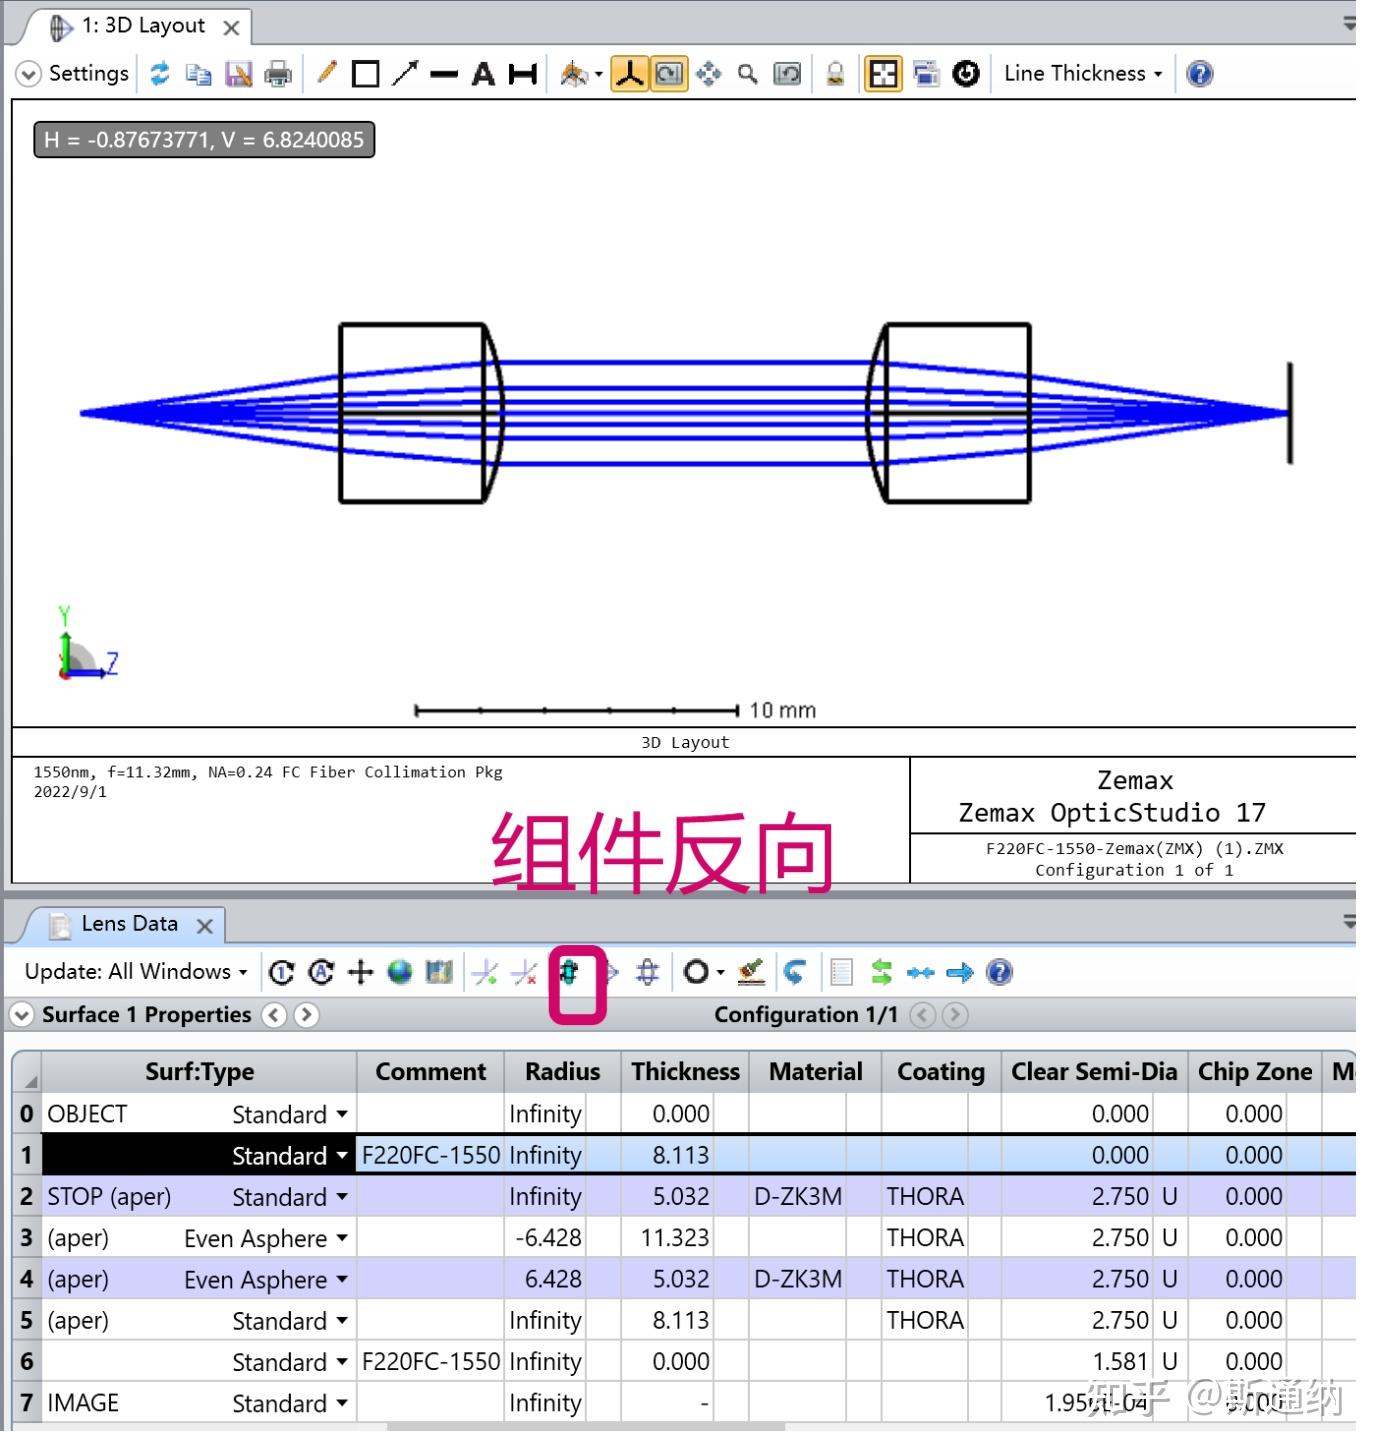This screenshot has width=1379, height=1455.
Task: Go to next configuration with right arrow
Action: [956, 1015]
